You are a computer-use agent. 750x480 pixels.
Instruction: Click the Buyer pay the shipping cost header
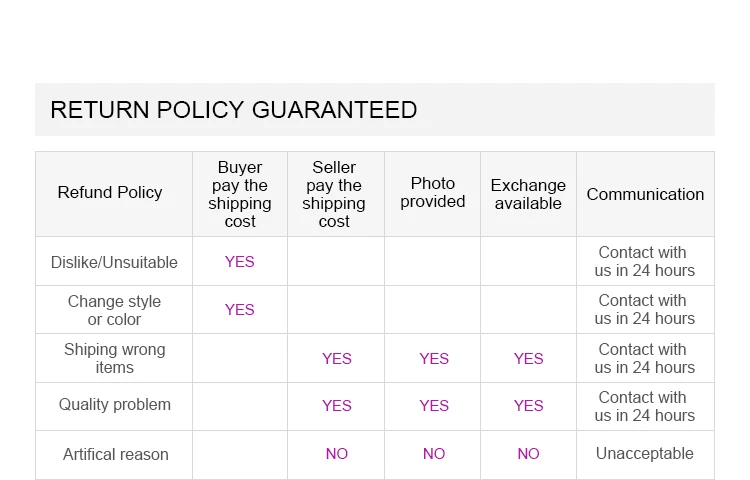pyautogui.click(x=240, y=194)
